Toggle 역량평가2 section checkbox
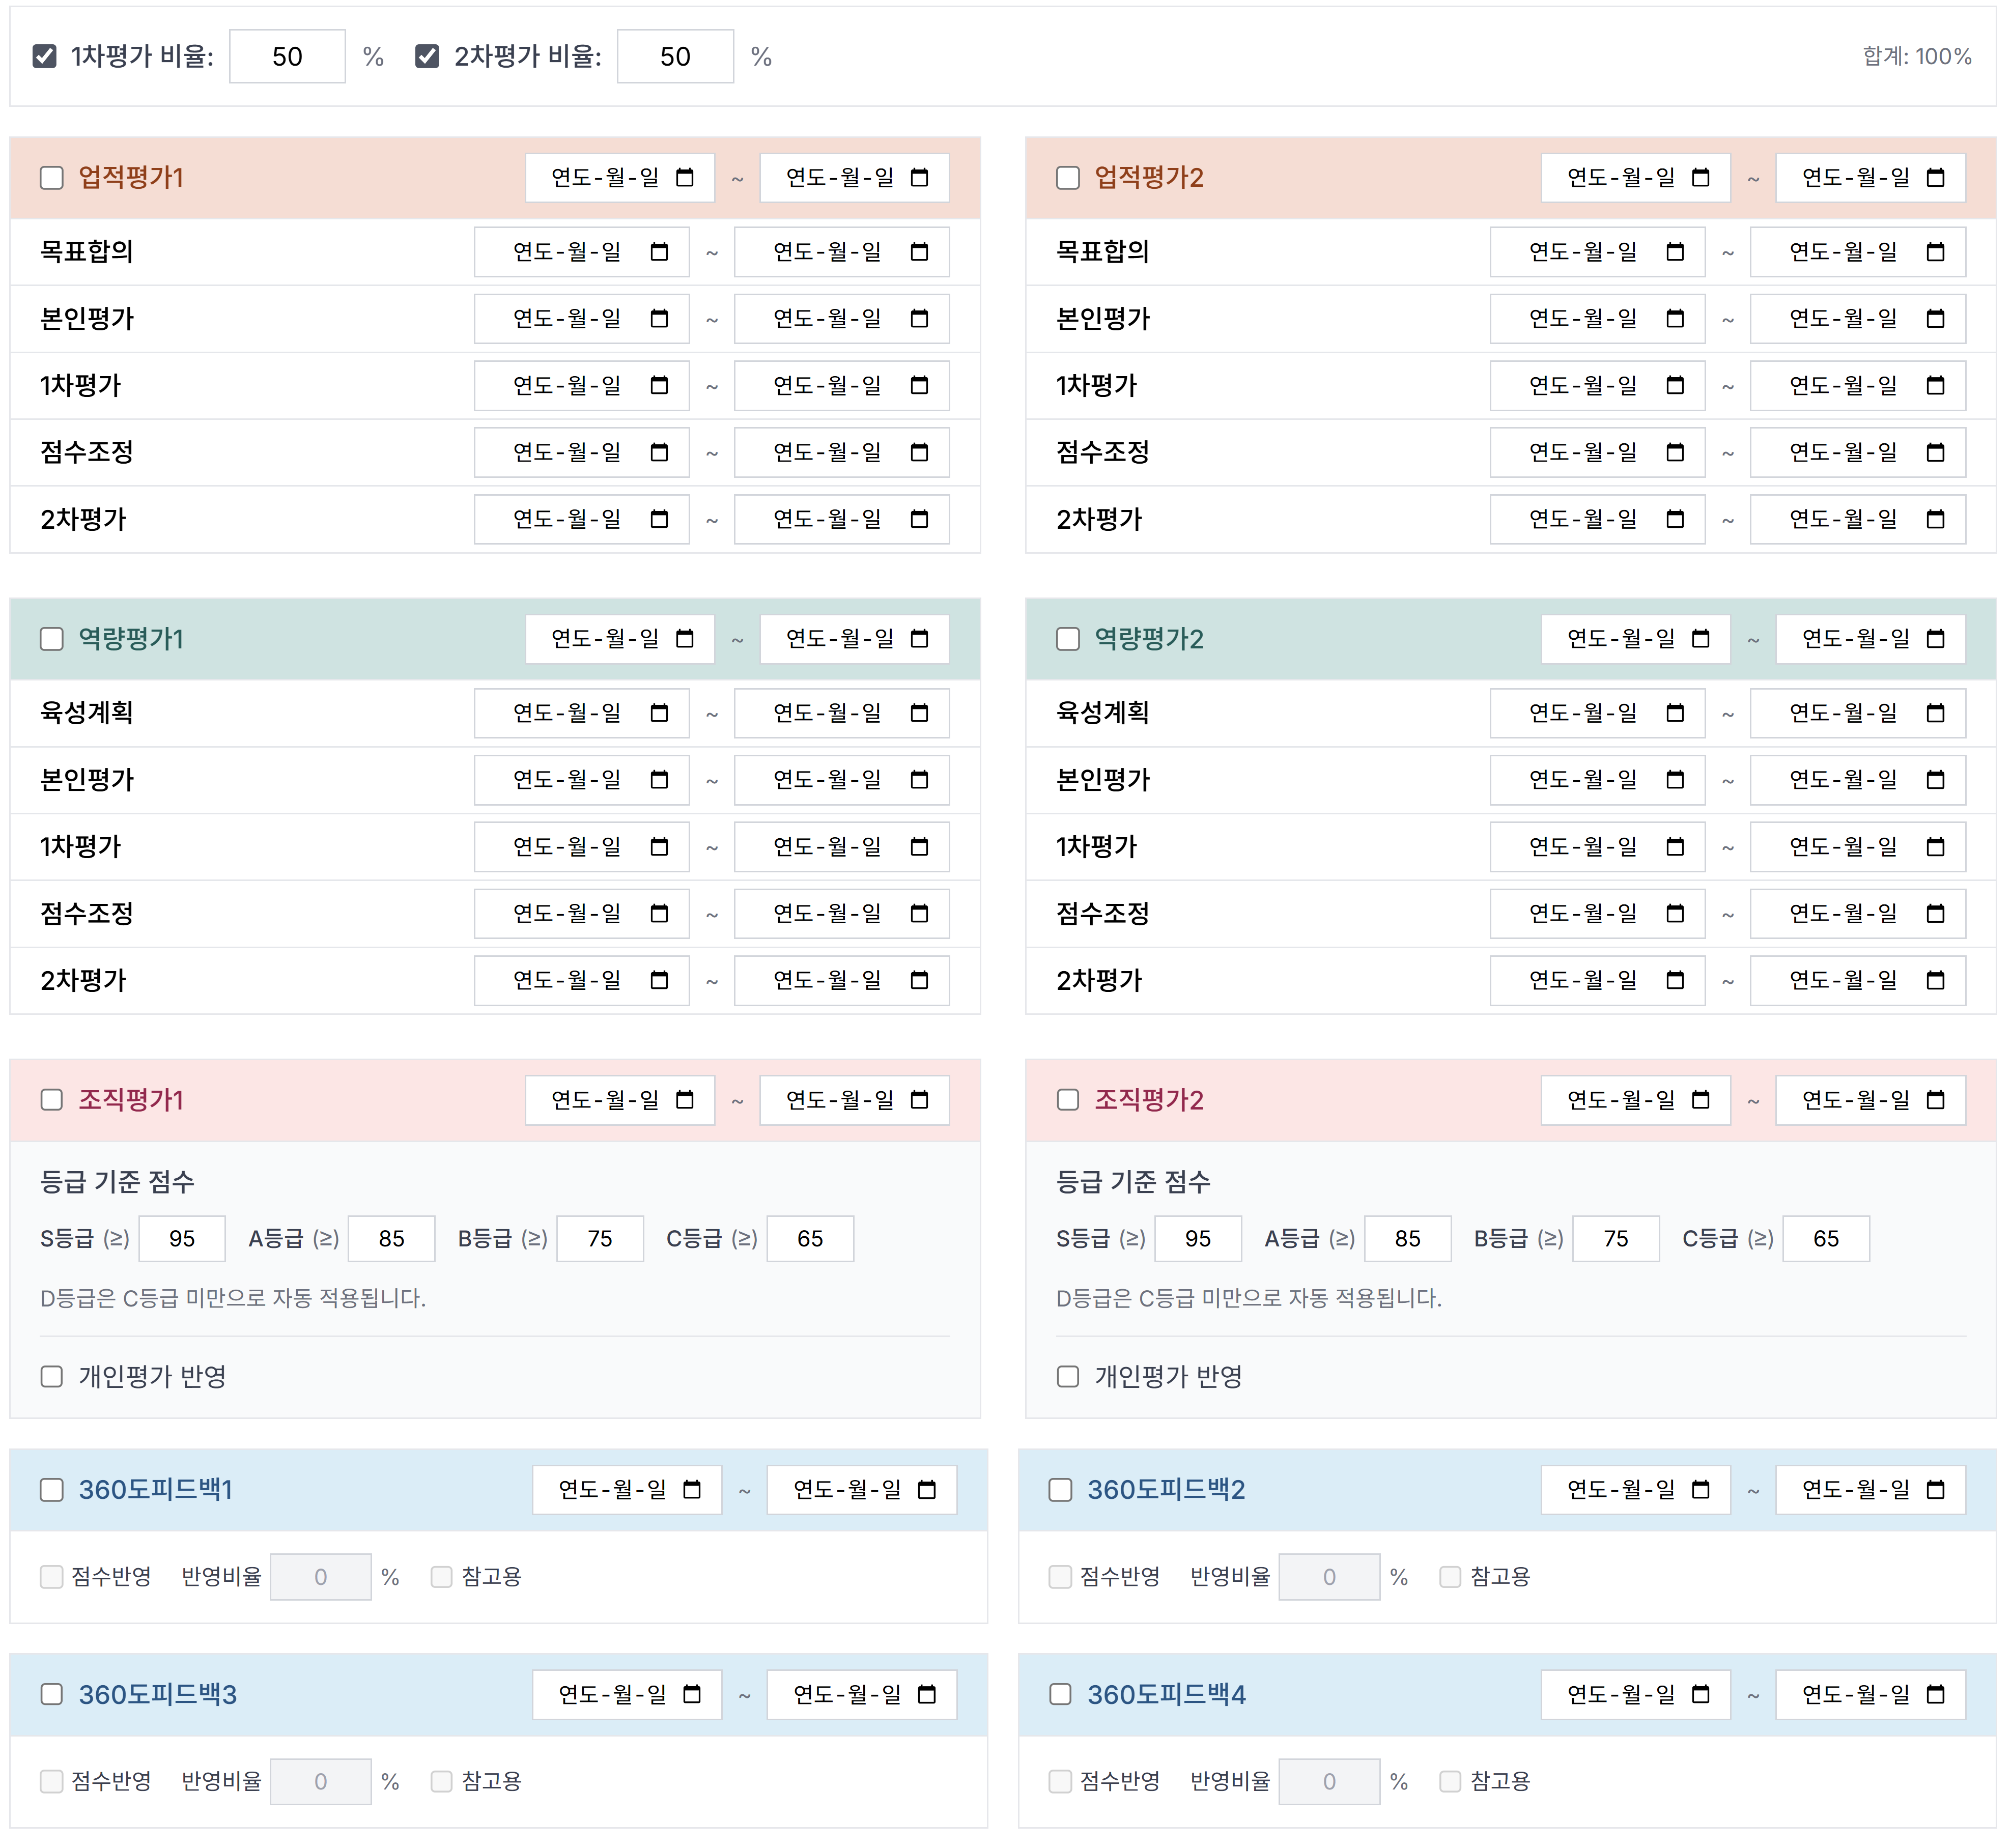The width and height of the screenshot is (2012, 1848). point(1068,639)
